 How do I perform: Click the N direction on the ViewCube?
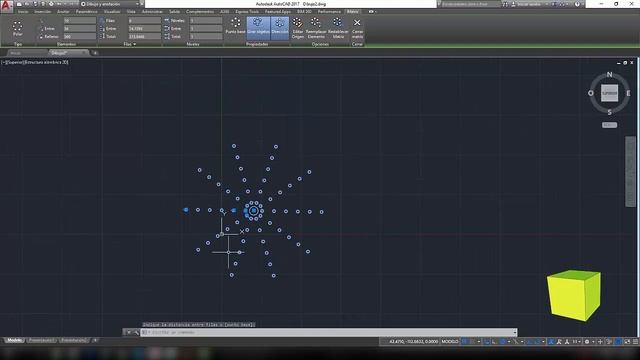click(609, 75)
